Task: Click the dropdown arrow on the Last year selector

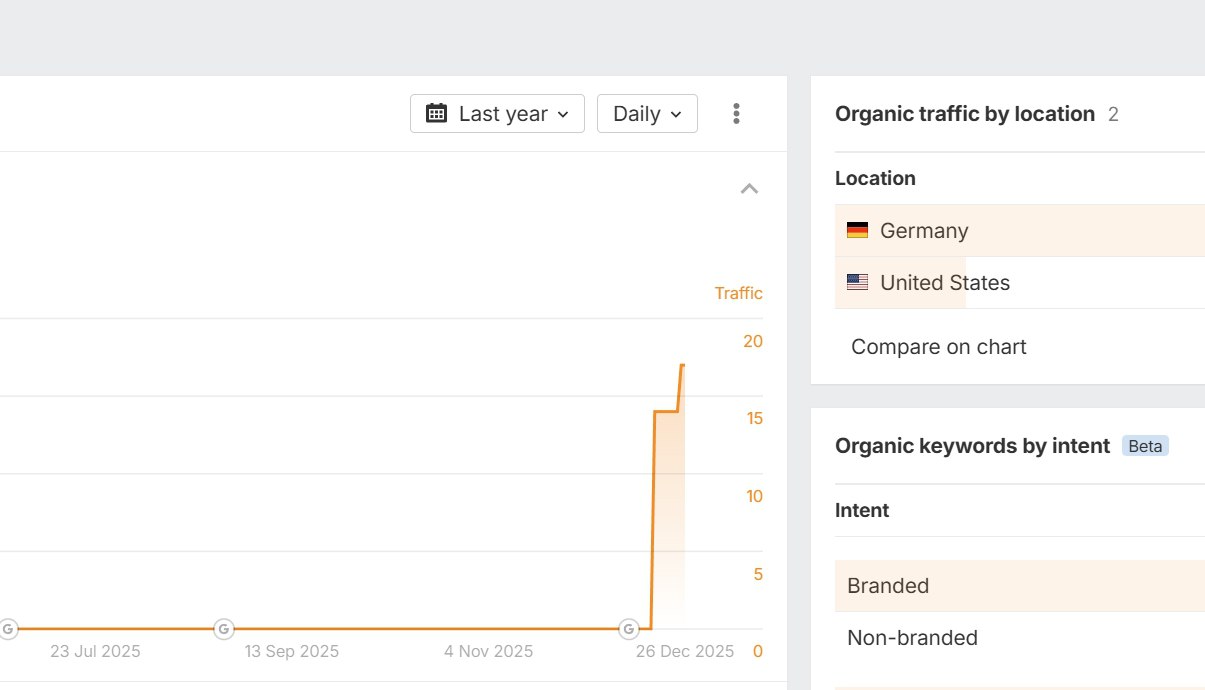Action: tap(563, 114)
